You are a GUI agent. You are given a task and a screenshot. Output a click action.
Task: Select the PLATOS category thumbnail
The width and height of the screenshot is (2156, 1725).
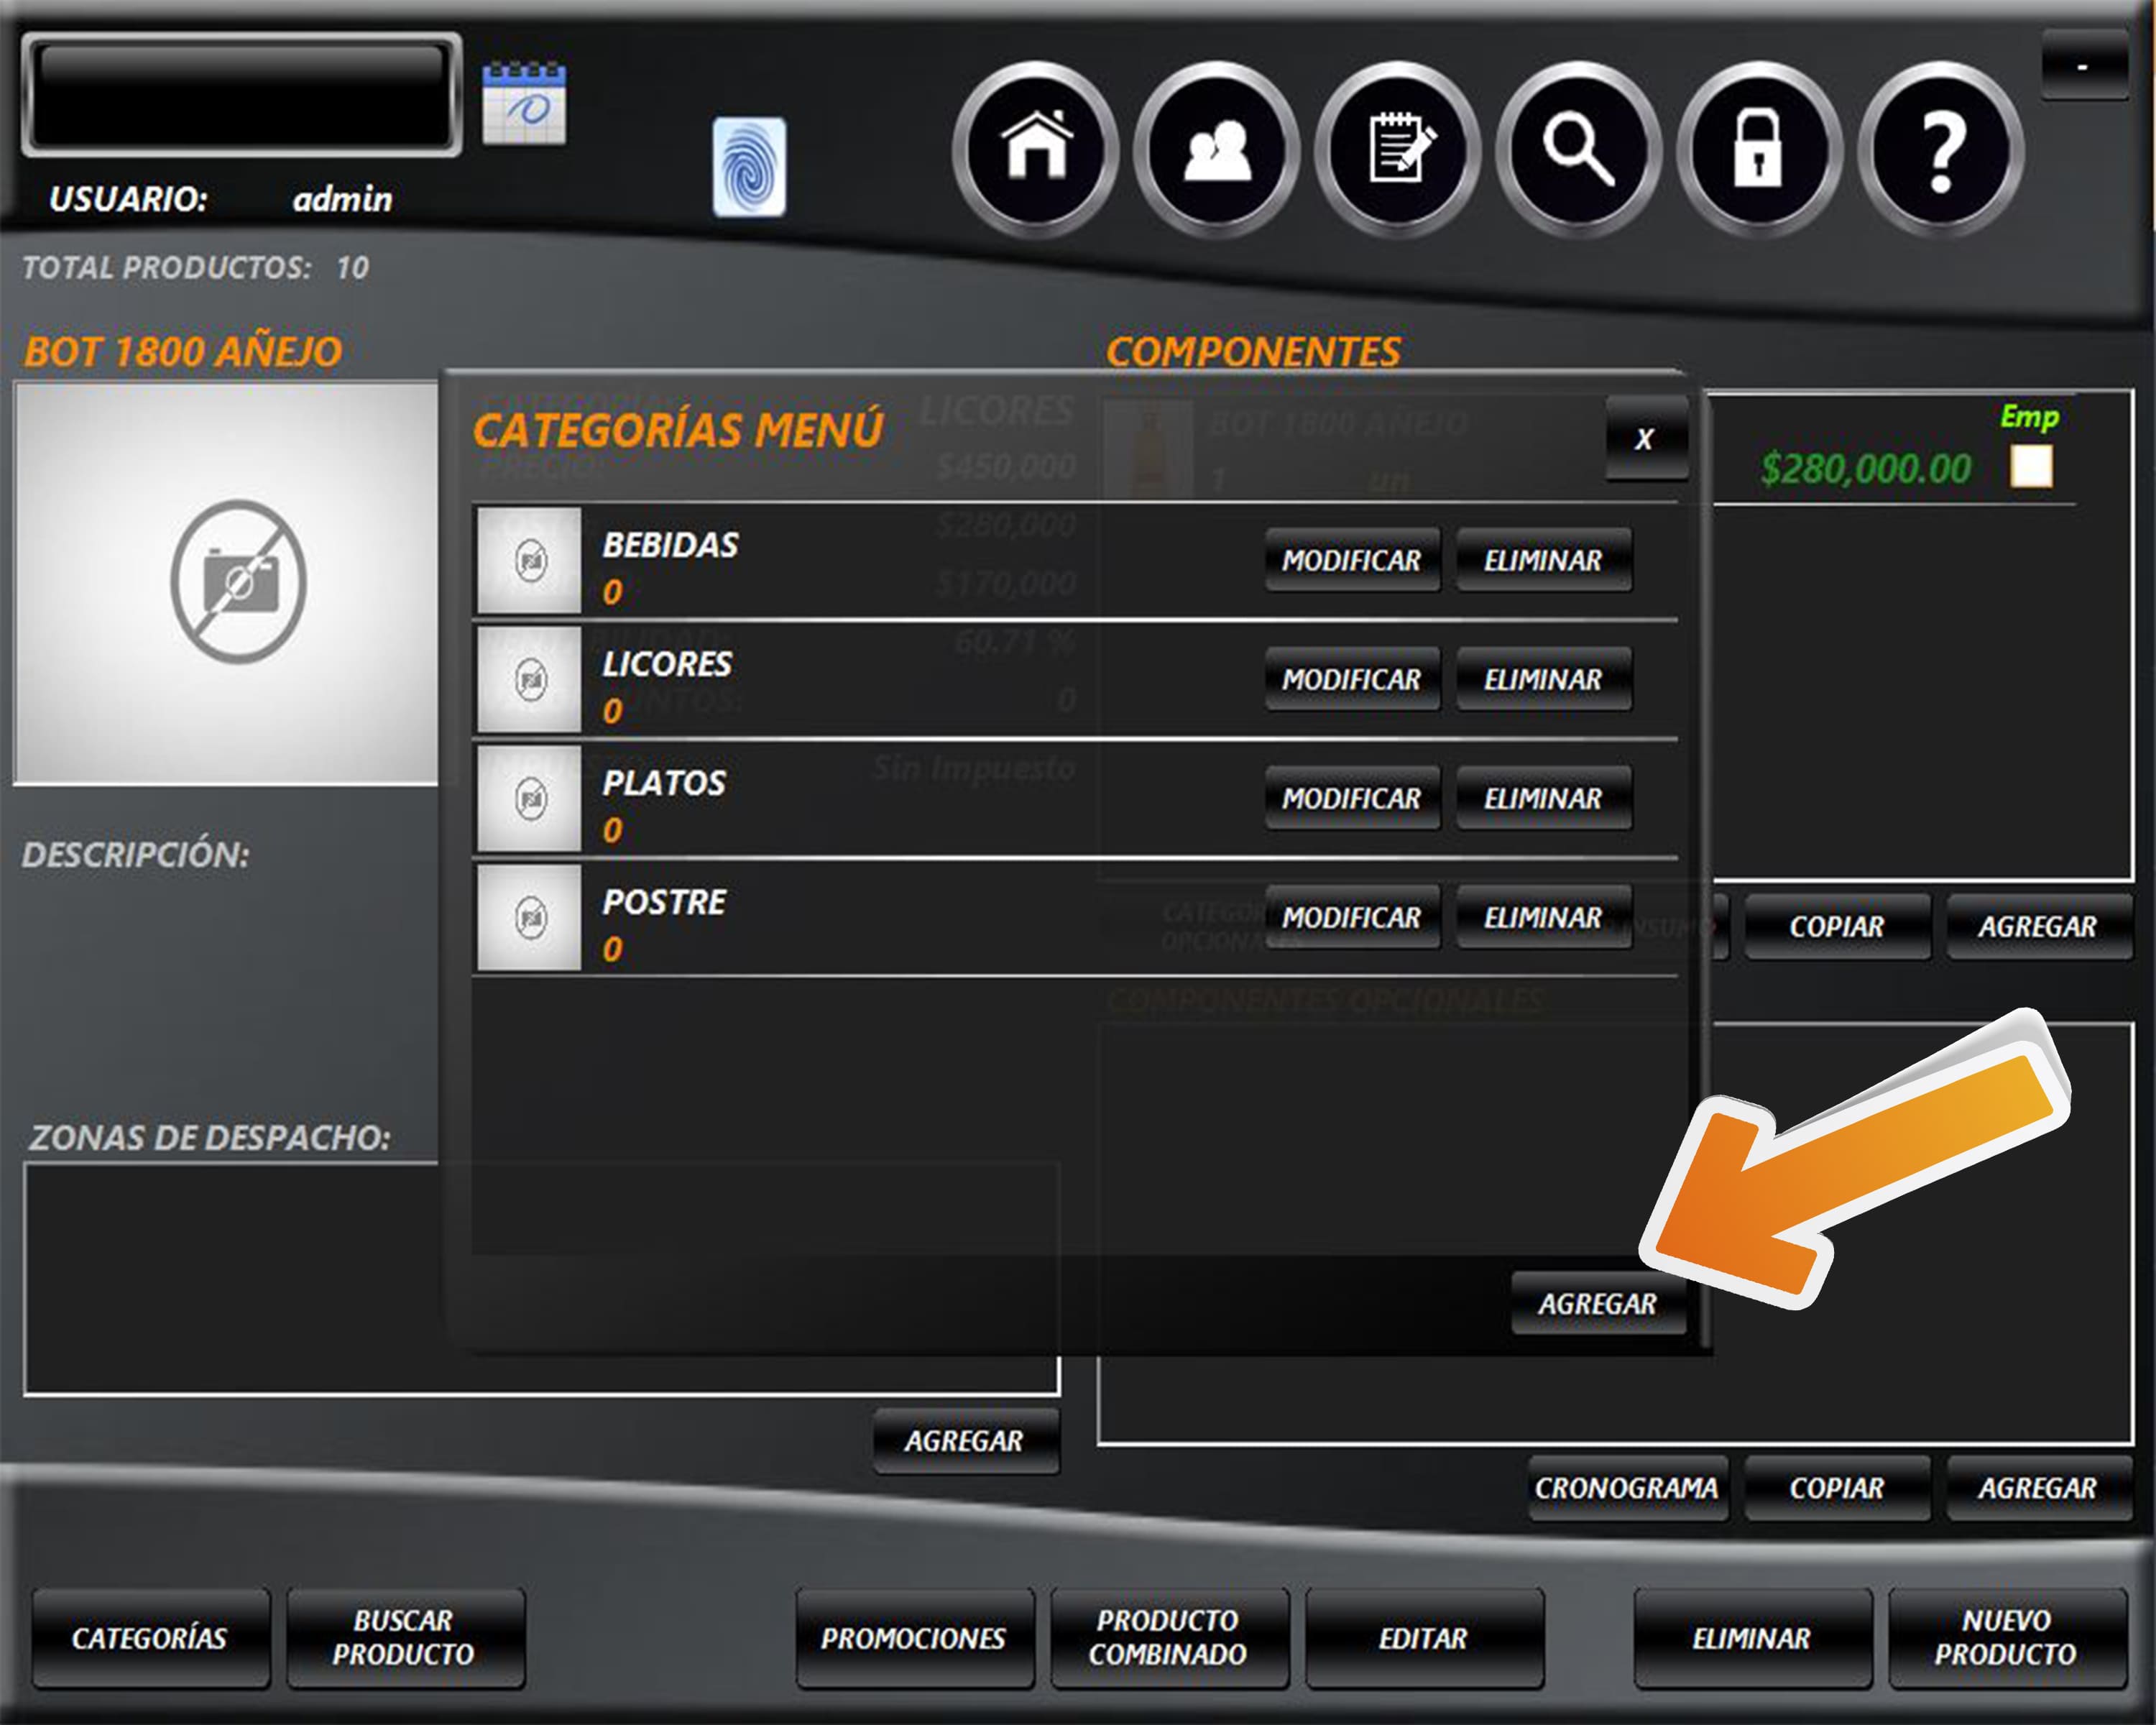coord(529,798)
